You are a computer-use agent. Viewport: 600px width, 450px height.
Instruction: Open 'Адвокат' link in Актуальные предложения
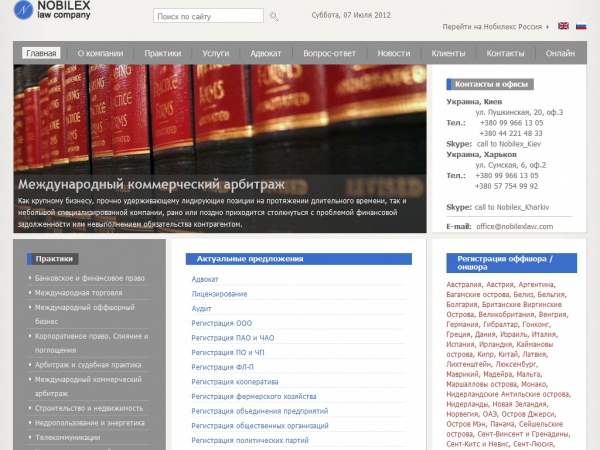point(205,279)
